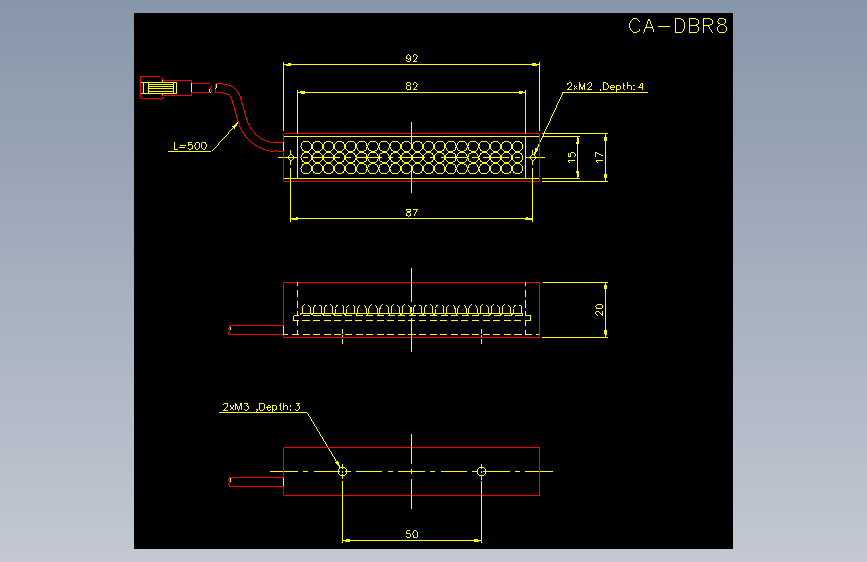Select the 17 vertical dimension

click(599, 158)
